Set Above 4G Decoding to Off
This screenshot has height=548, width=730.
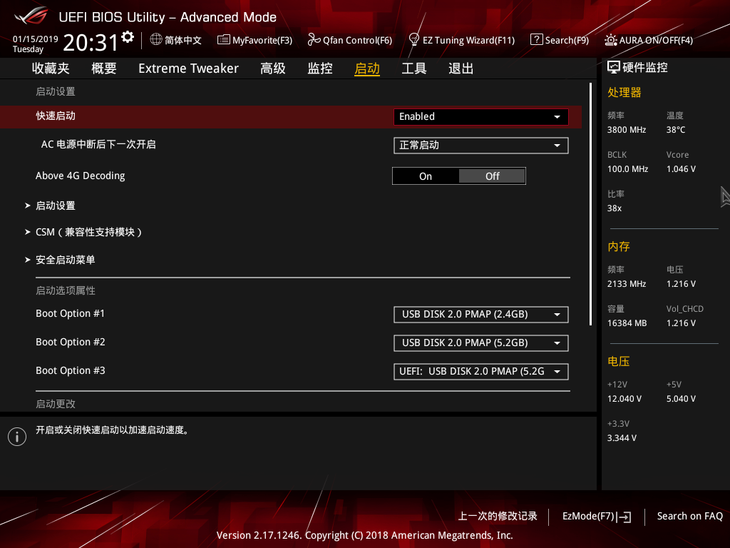[492, 176]
